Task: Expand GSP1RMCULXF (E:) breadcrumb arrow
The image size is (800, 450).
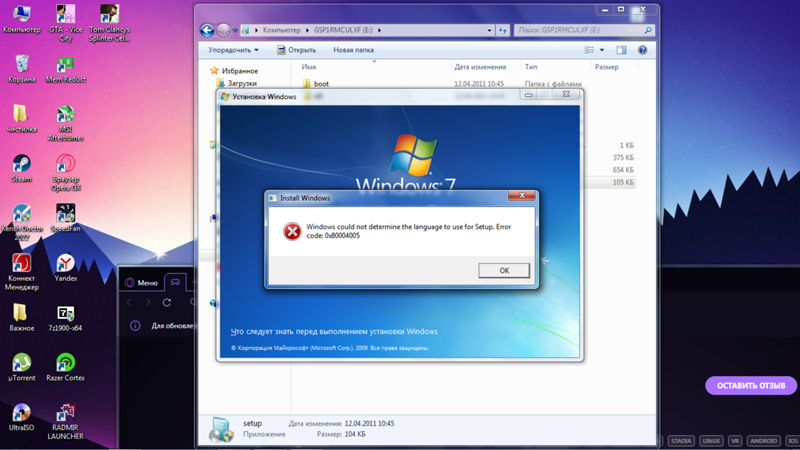Action: (379, 30)
